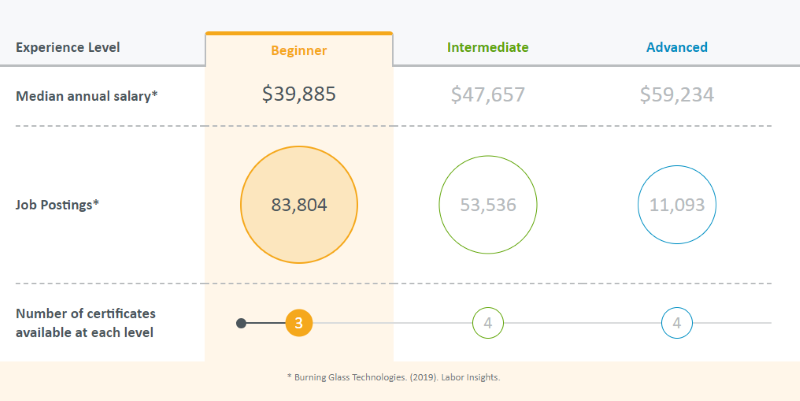Click the certificate slider track after Advanced
This screenshot has width=800, height=401.
click(732, 323)
